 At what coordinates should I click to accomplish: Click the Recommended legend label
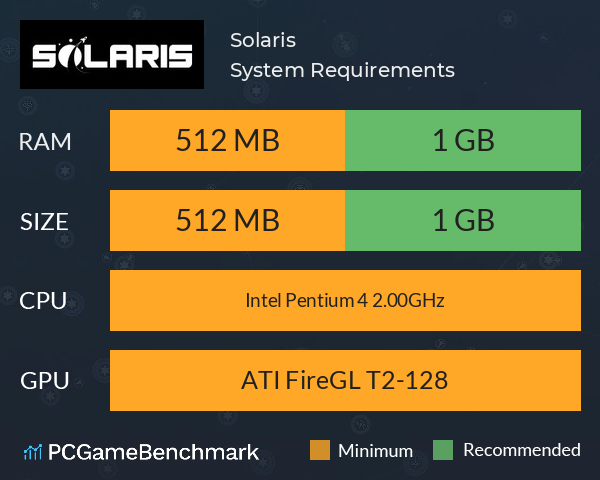point(522,450)
